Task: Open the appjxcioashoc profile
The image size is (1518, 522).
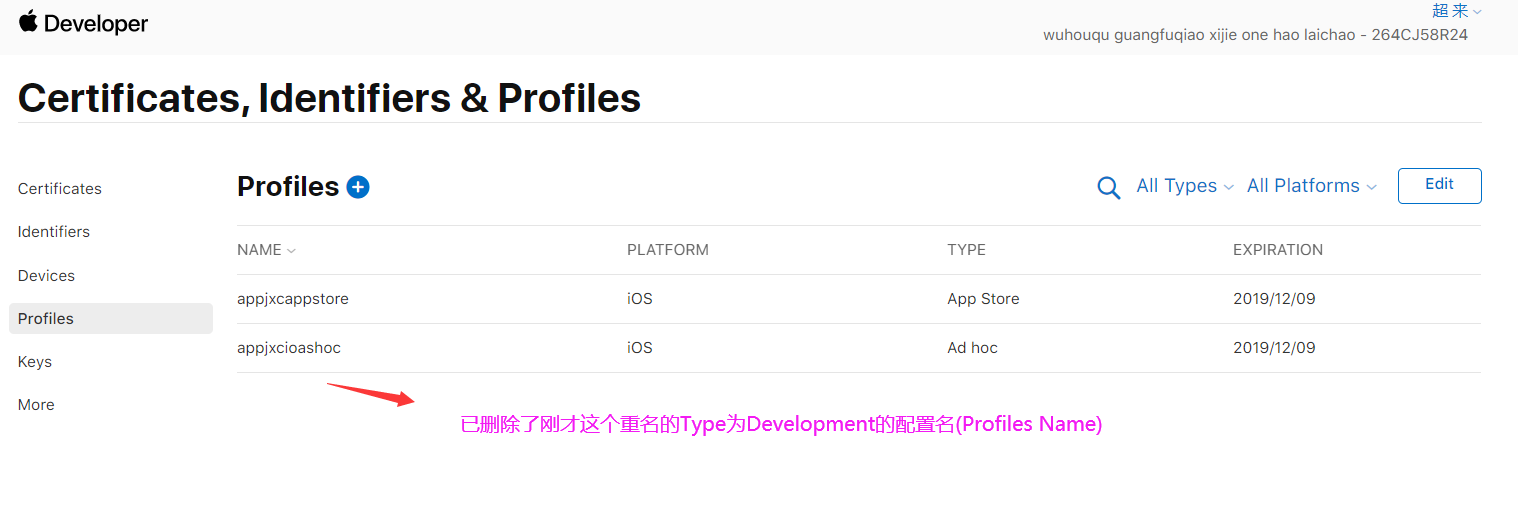Action: 289,348
